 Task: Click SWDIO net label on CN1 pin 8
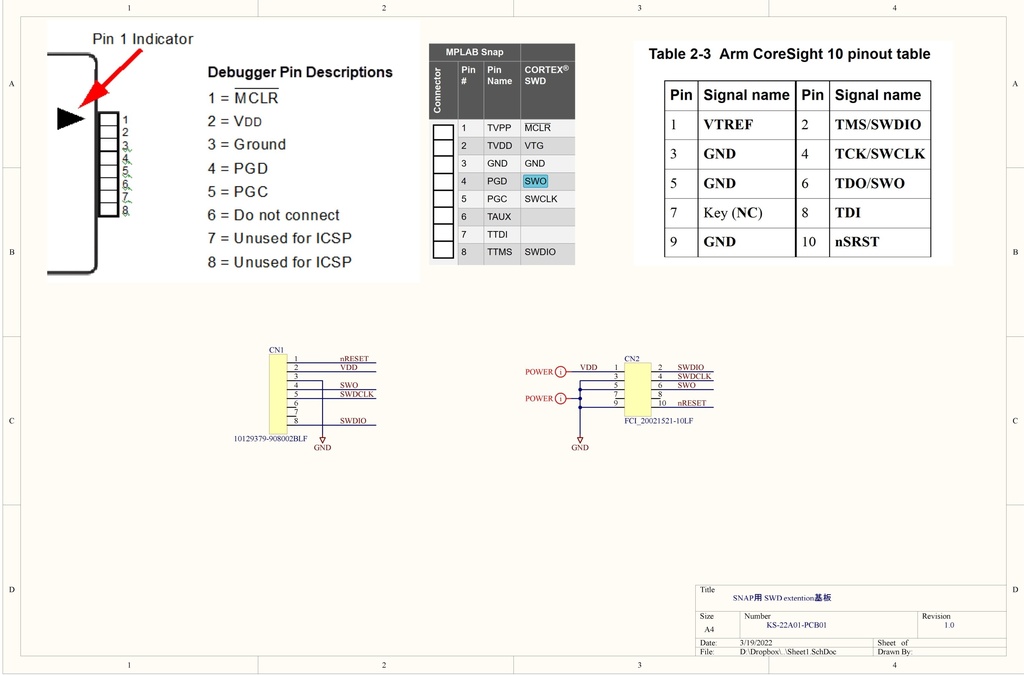(353, 421)
